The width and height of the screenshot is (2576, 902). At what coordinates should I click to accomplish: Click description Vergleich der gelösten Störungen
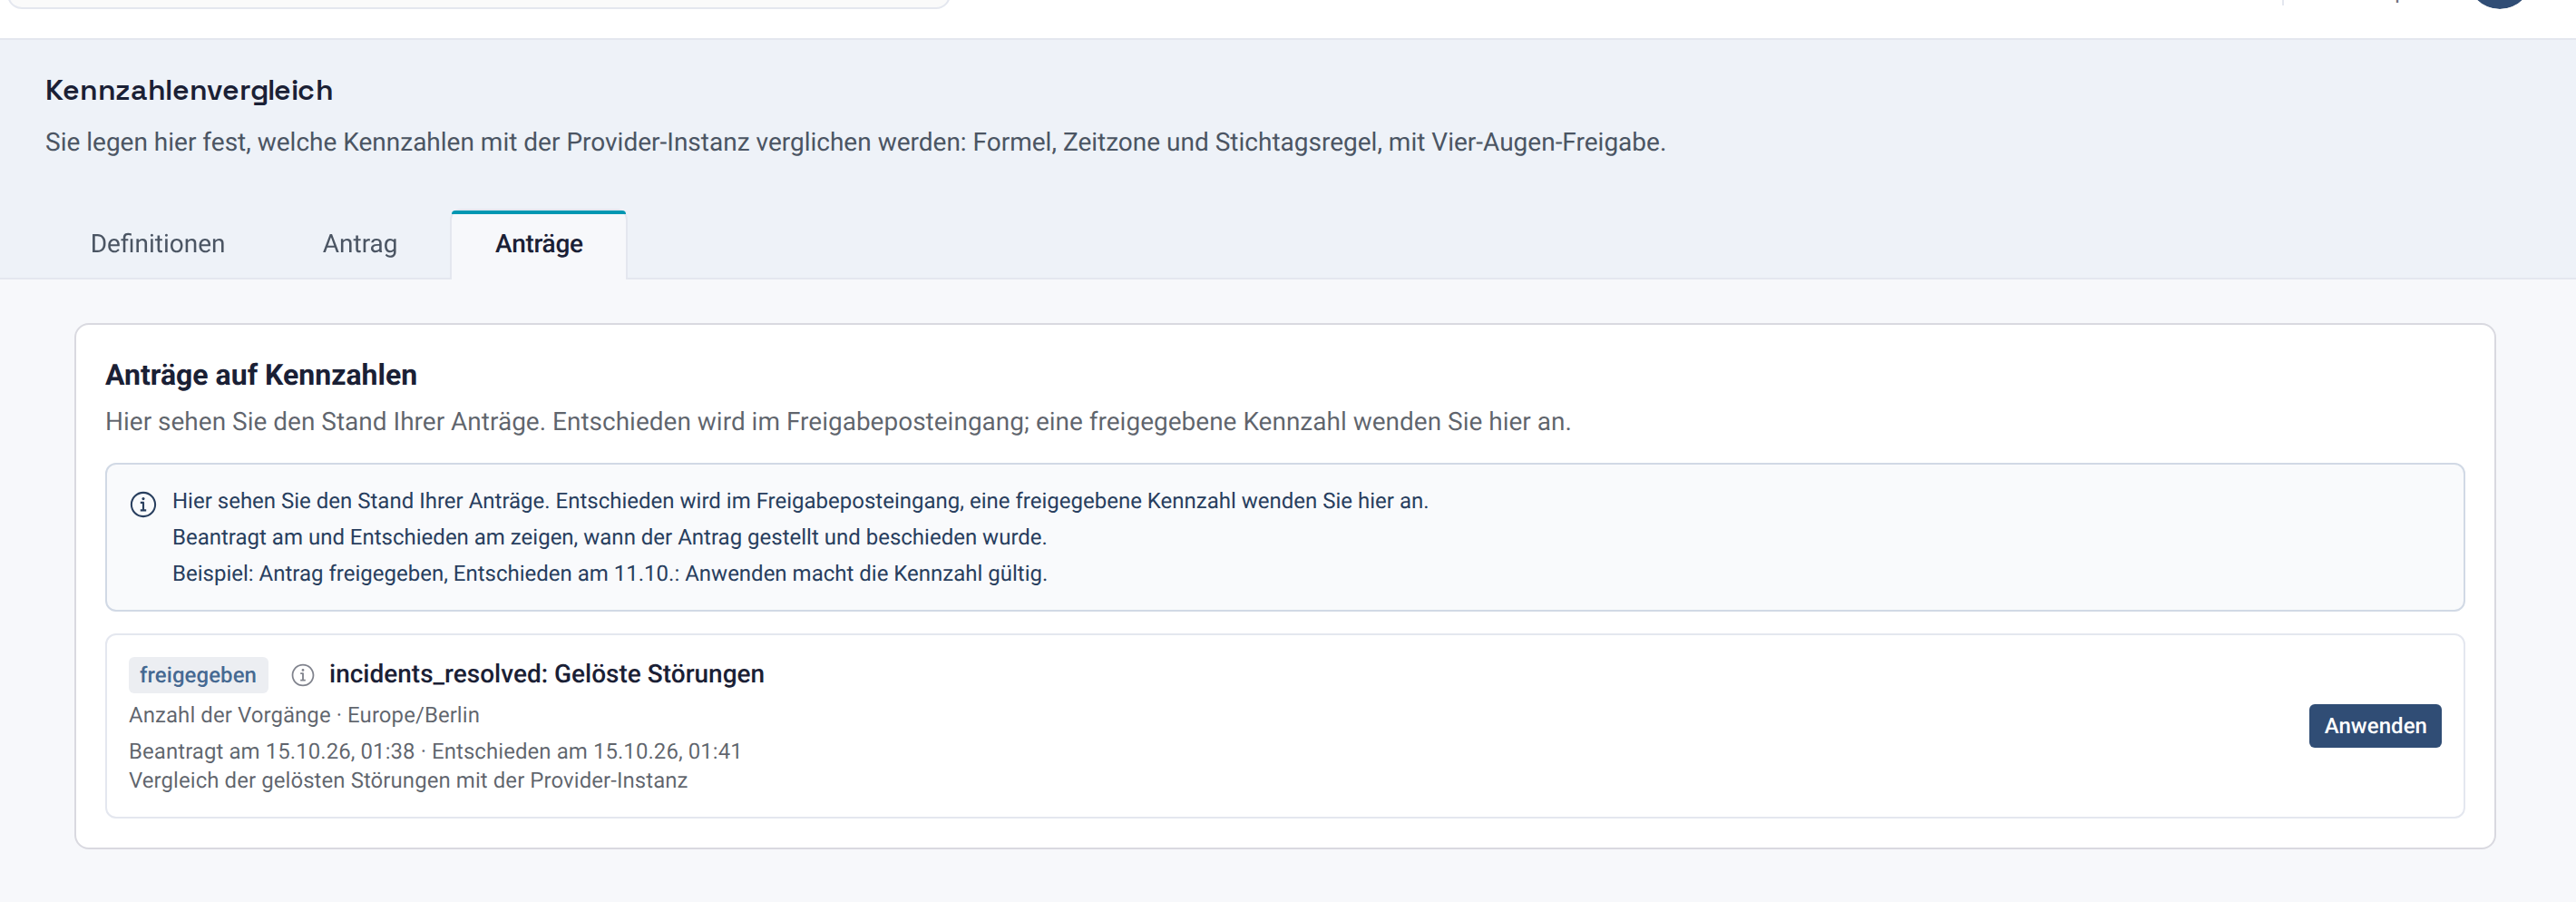(x=408, y=780)
